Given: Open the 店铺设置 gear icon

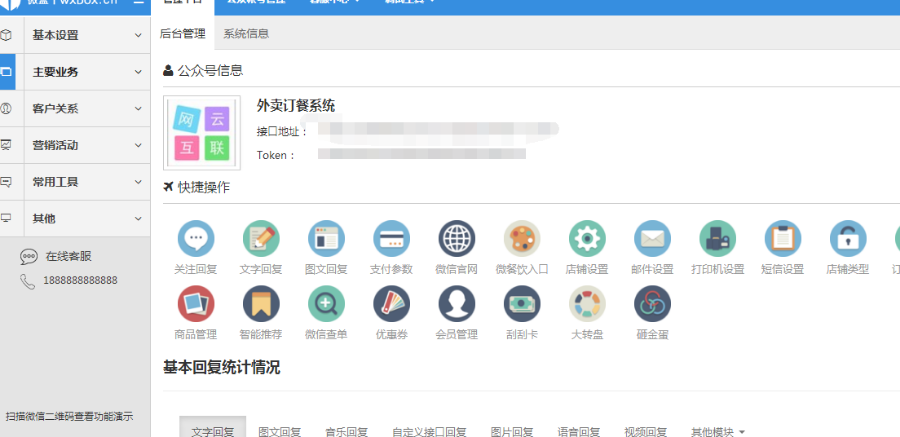Looking at the screenshot, I should (587, 238).
